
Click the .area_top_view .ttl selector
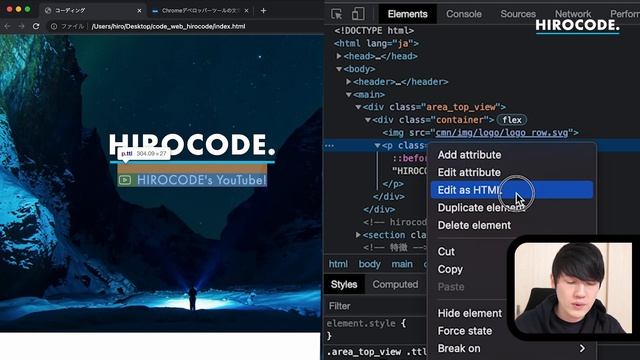[376, 351]
